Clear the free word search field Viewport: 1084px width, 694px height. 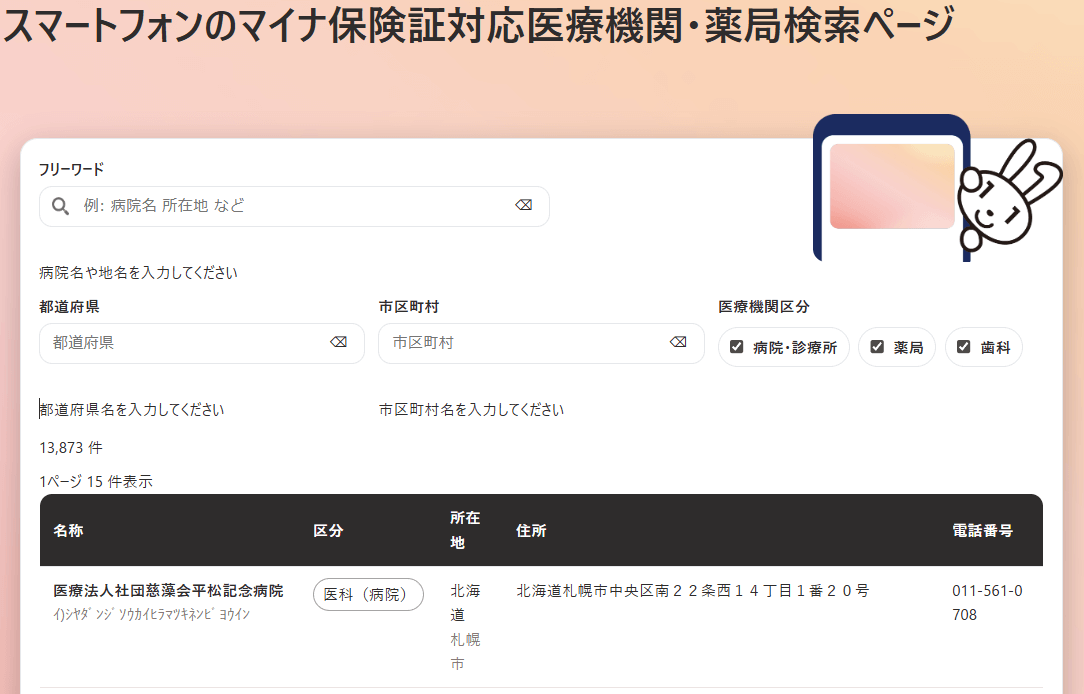523,206
